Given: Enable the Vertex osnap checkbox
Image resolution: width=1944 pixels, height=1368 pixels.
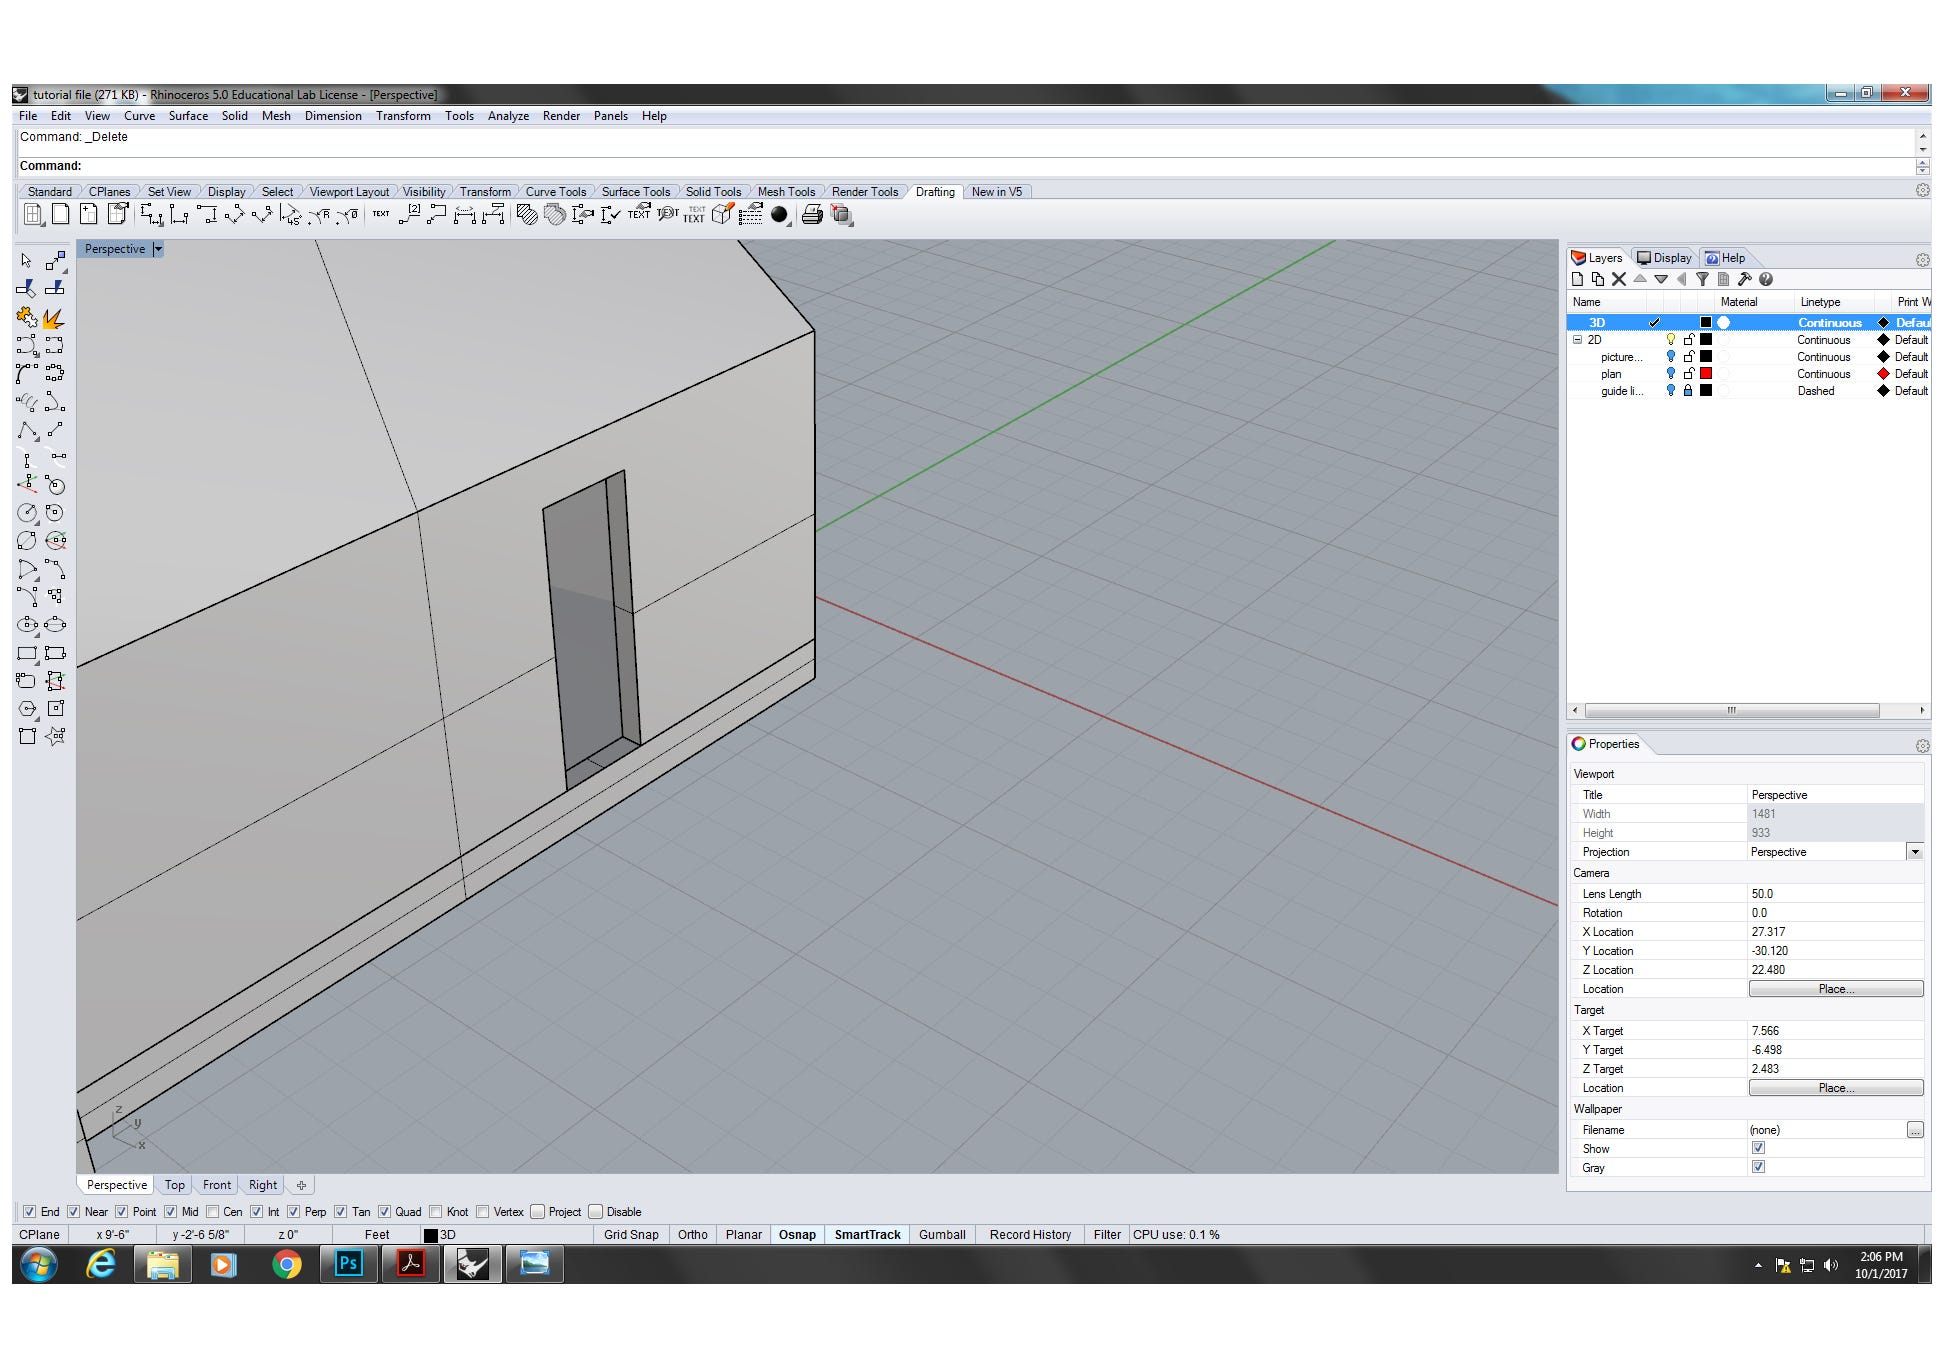Looking at the screenshot, I should tap(483, 1212).
